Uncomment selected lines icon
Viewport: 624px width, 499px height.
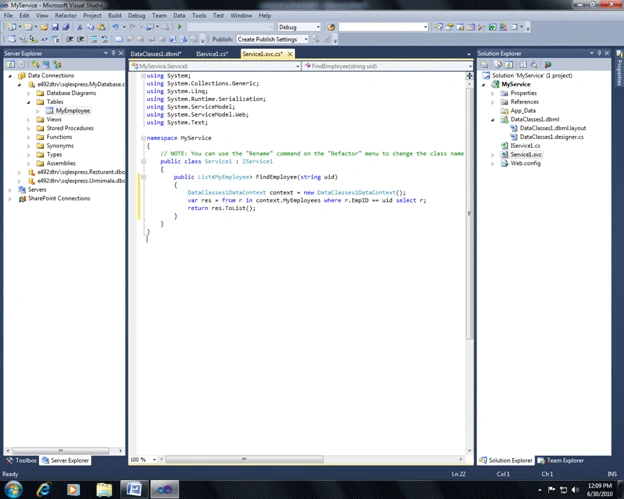[105, 39]
